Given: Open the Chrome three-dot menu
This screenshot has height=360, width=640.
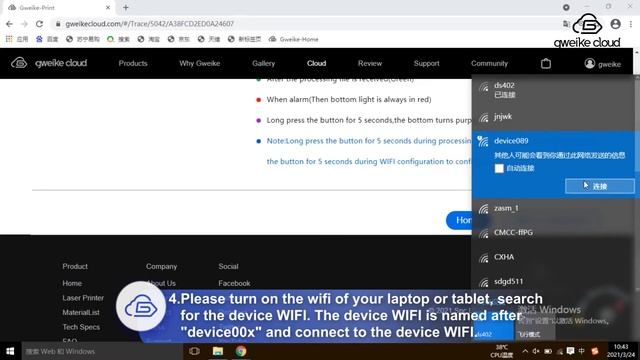Looking at the screenshot, I should pyautogui.click(x=631, y=24).
